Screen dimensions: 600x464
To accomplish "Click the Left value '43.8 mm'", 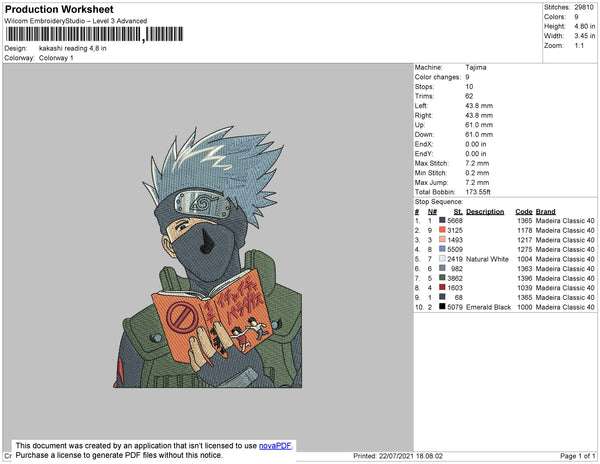I will pyautogui.click(x=479, y=106).
